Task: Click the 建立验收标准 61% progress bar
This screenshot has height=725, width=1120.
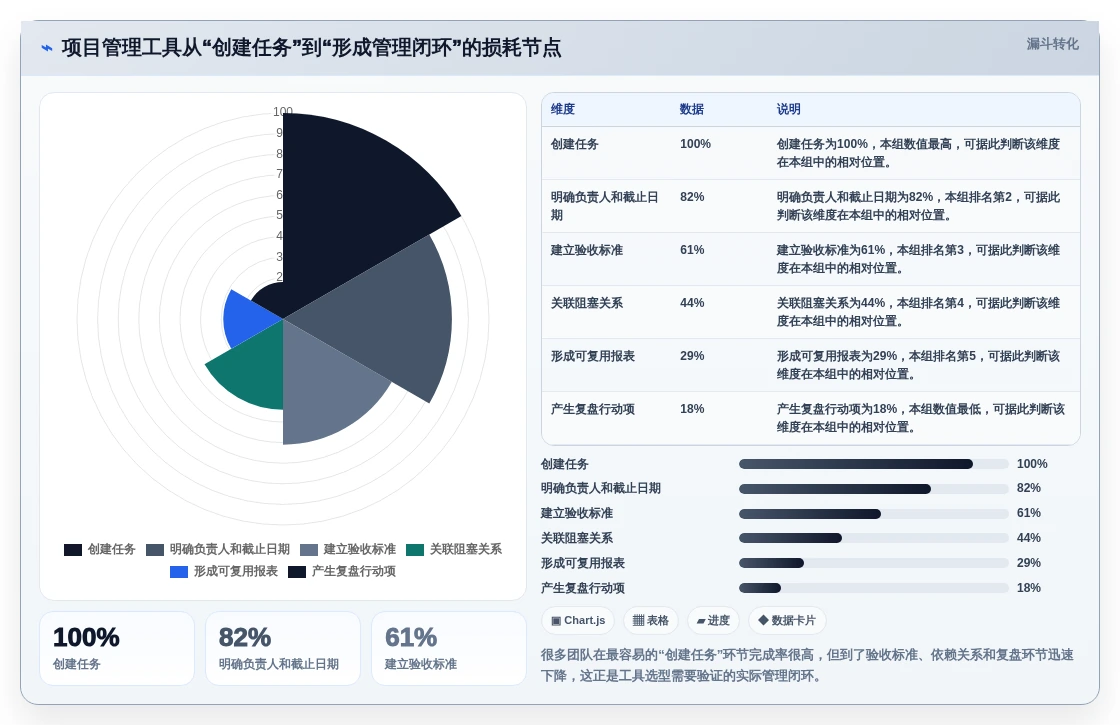Action: [874, 514]
